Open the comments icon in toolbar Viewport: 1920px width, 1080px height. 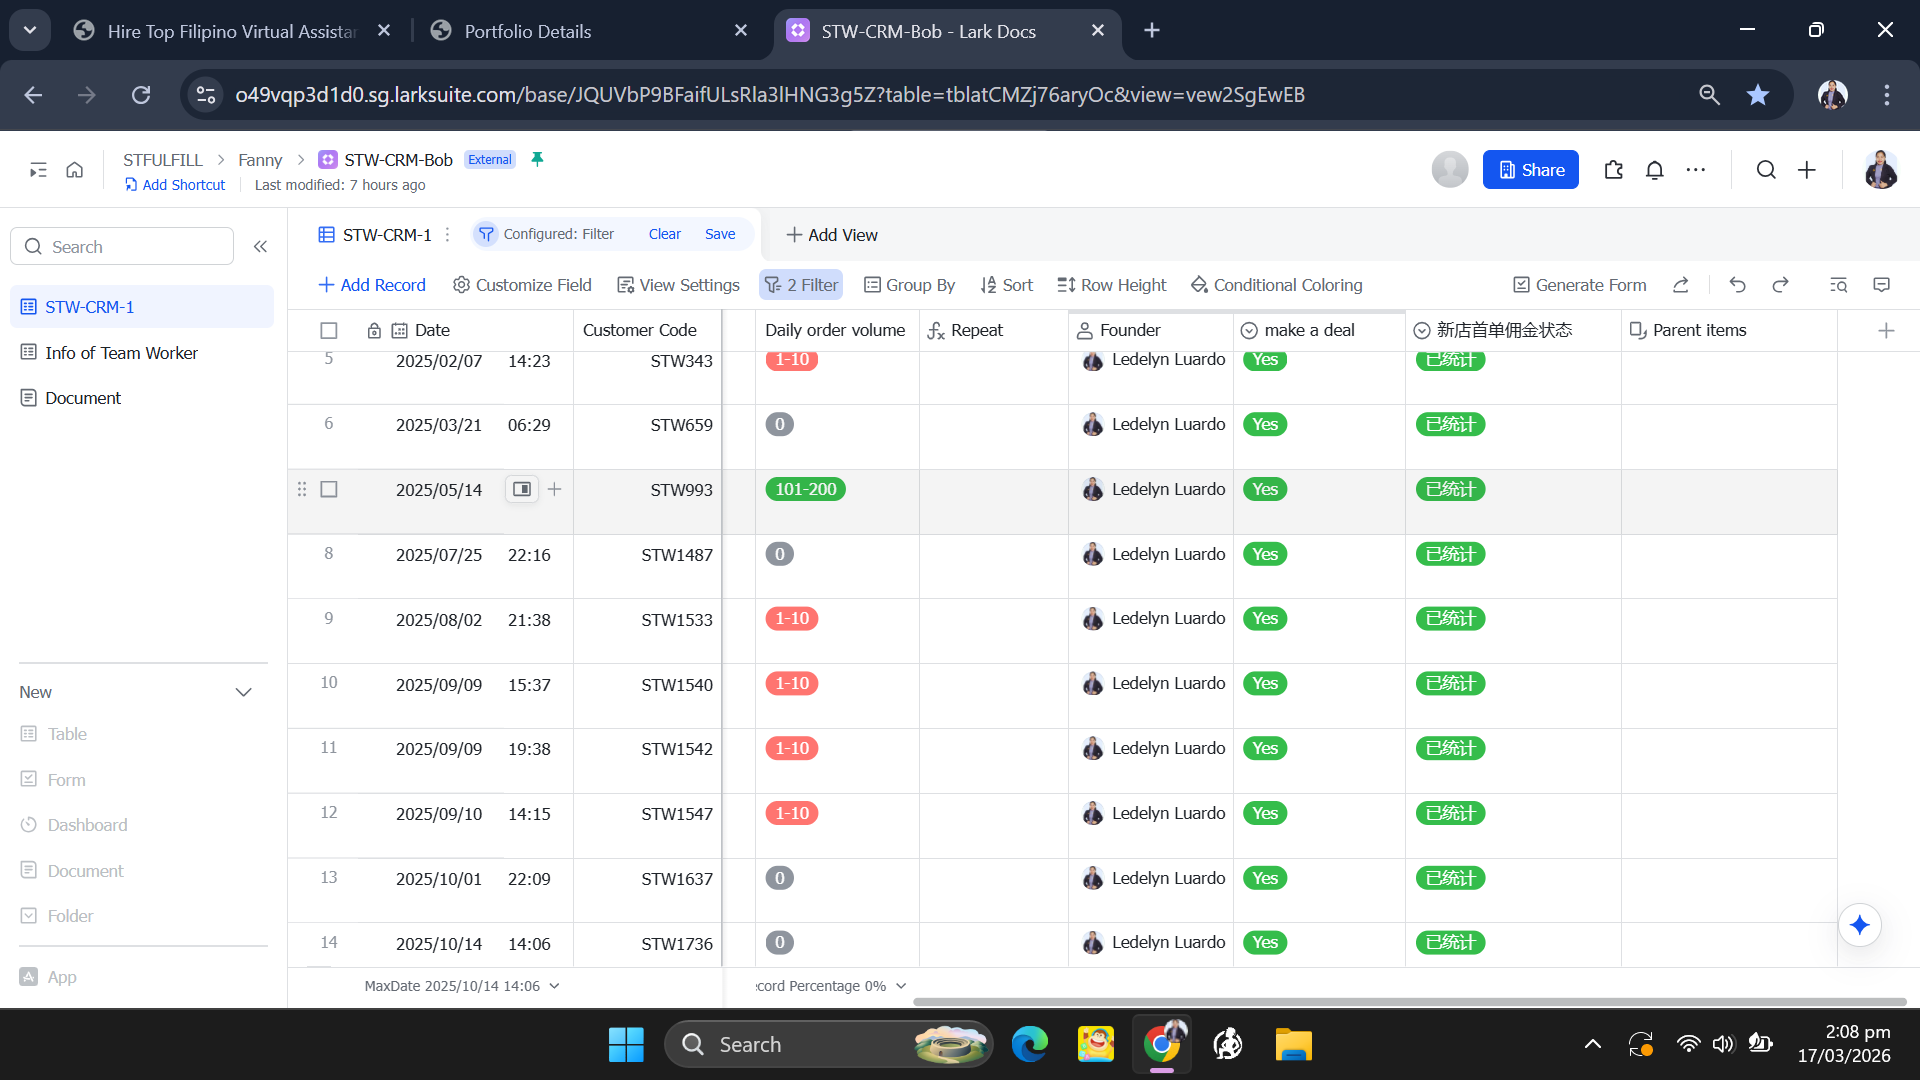pos(1881,285)
